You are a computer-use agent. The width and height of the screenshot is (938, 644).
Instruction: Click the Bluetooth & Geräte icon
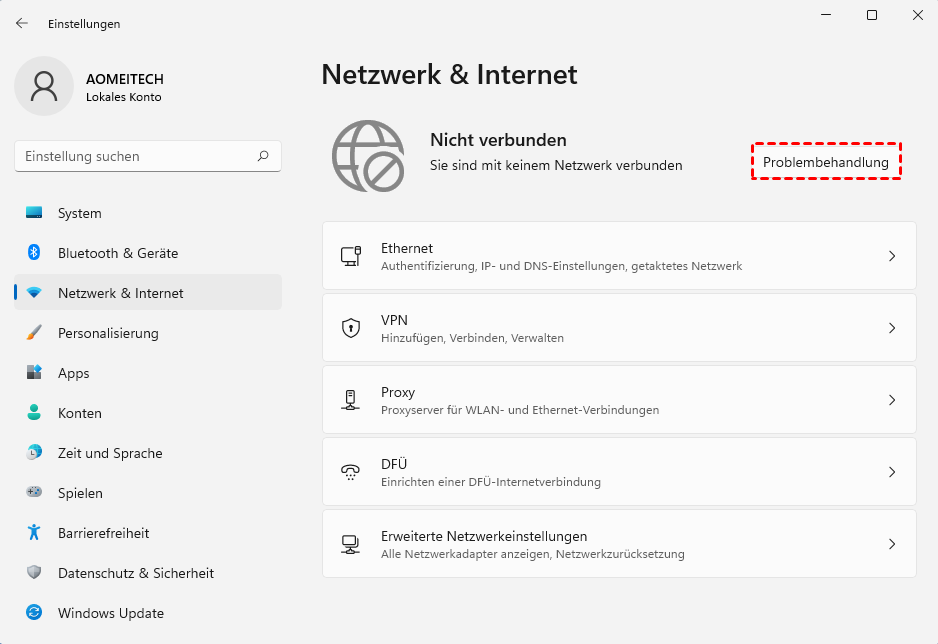click(34, 253)
